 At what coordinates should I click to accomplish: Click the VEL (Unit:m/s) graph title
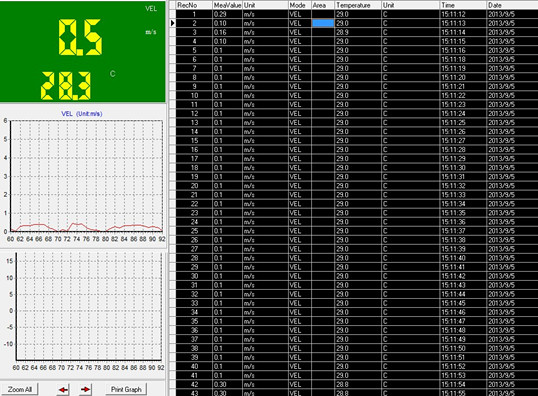coord(82,114)
